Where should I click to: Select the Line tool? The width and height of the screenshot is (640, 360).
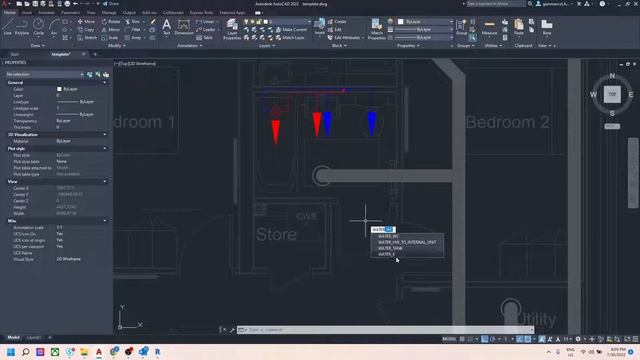click(7, 27)
